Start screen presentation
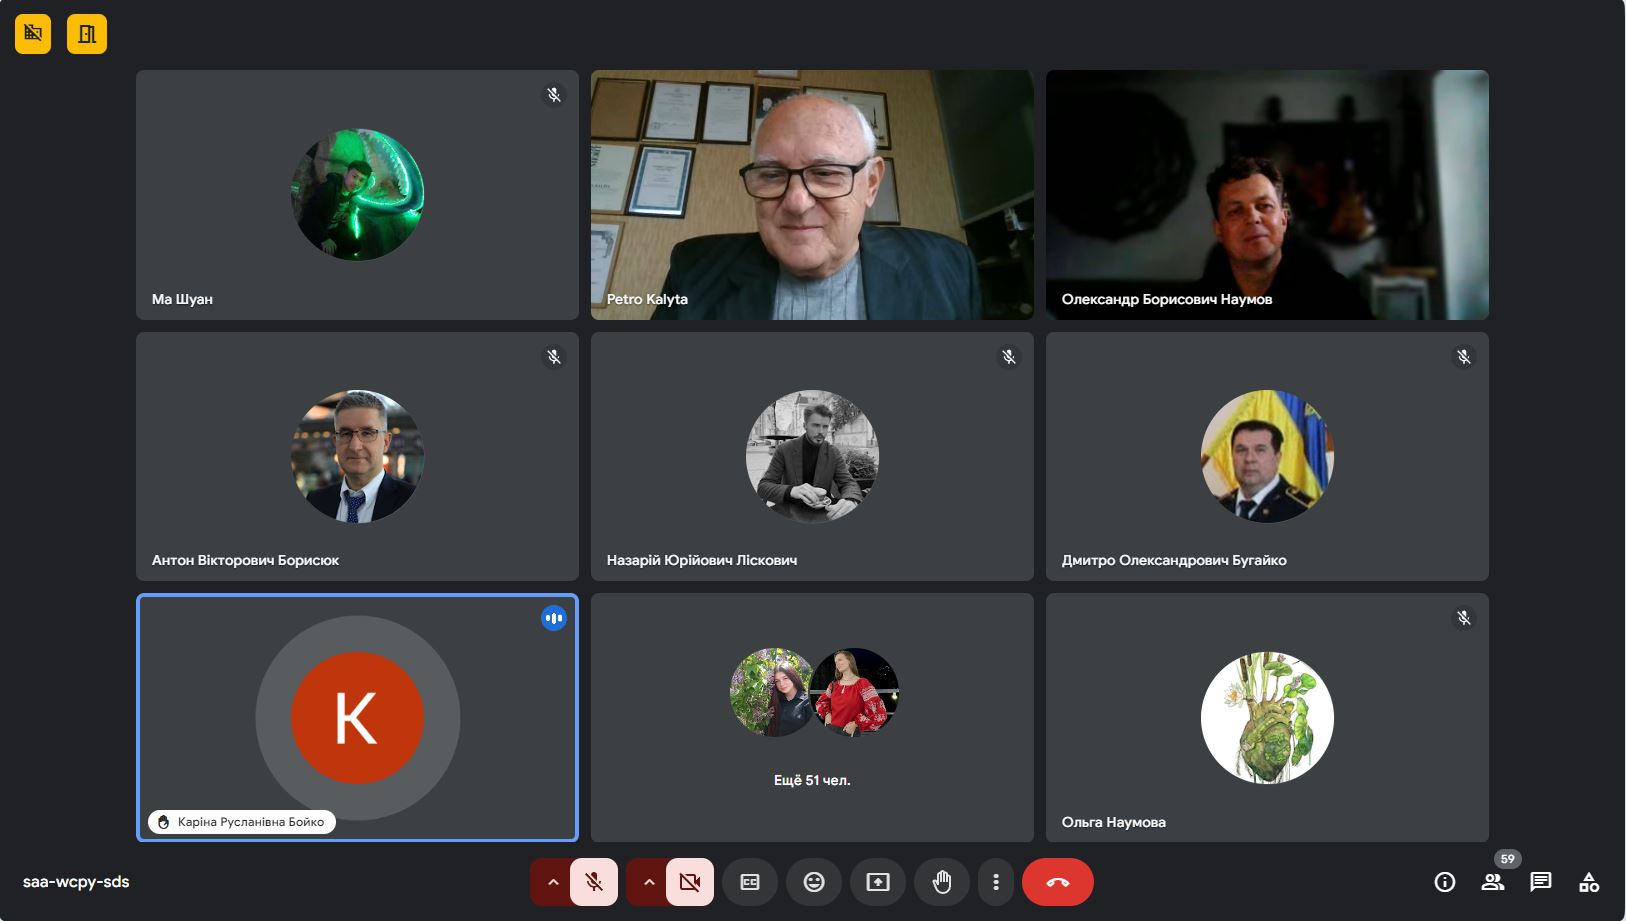 pyautogui.click(x=878, y=882)
